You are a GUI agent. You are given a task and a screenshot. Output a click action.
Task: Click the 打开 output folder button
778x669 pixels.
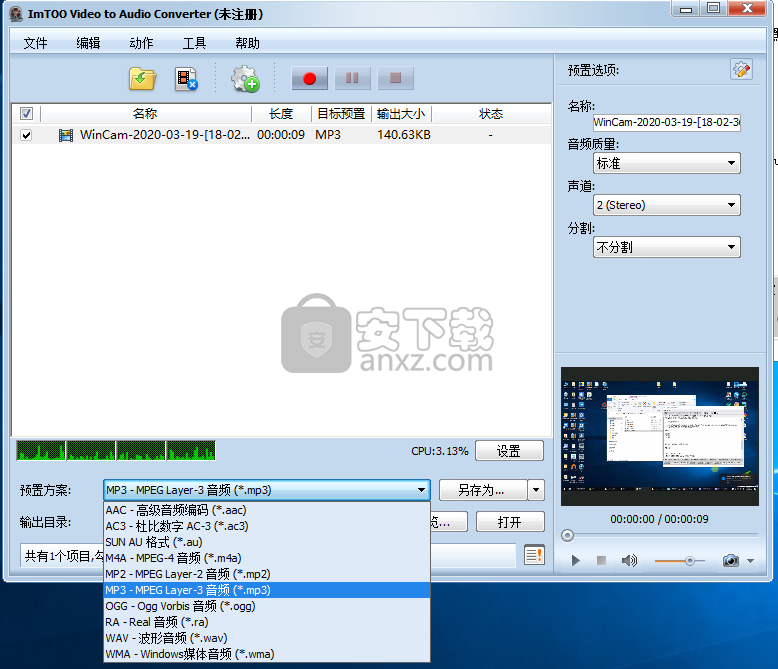click(x=510, y=522)
